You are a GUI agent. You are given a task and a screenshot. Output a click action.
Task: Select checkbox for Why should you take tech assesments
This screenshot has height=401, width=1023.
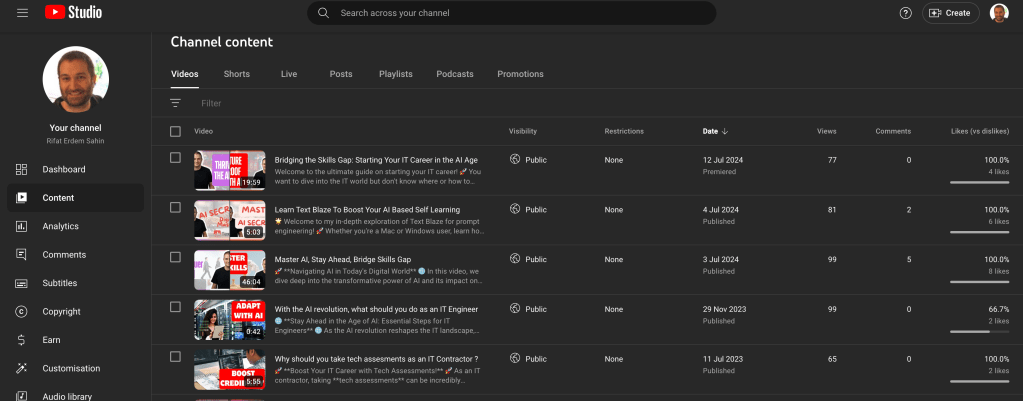click(175, 356)
